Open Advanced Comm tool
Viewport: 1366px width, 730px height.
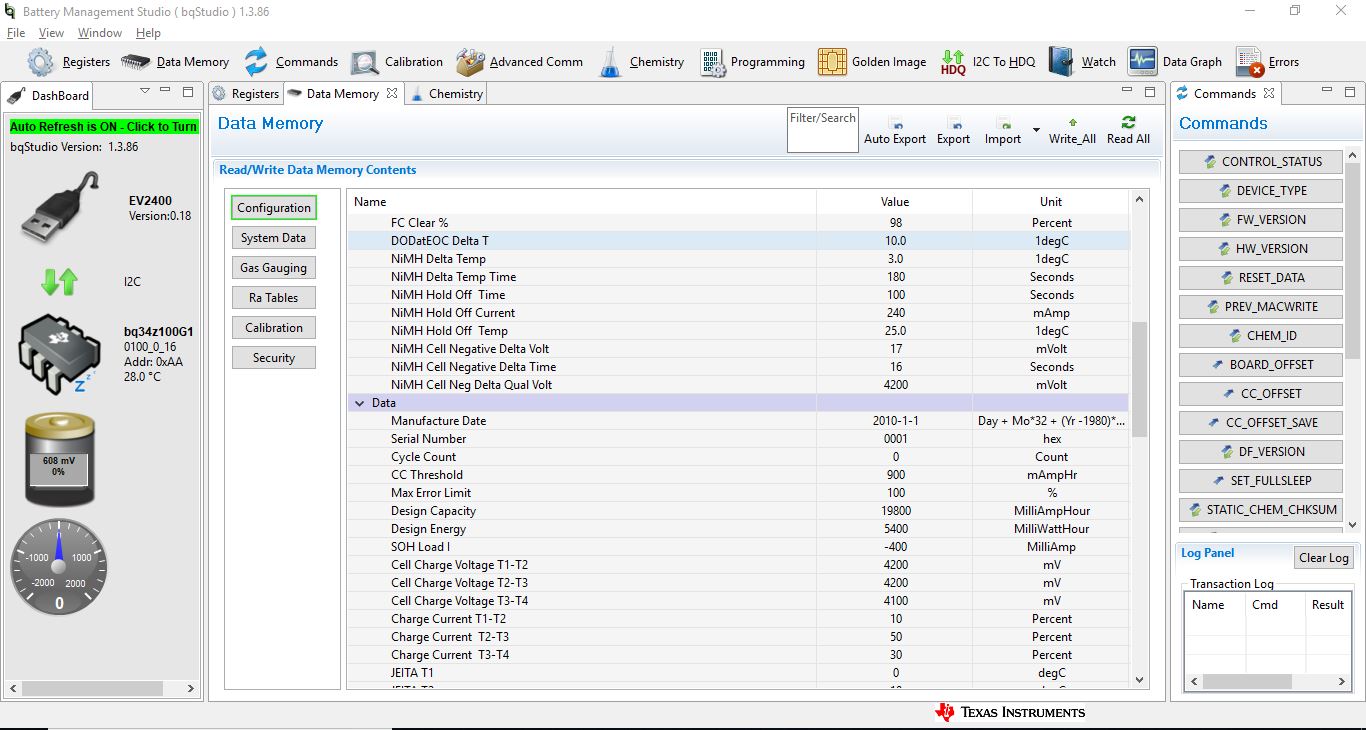point(520,62)
